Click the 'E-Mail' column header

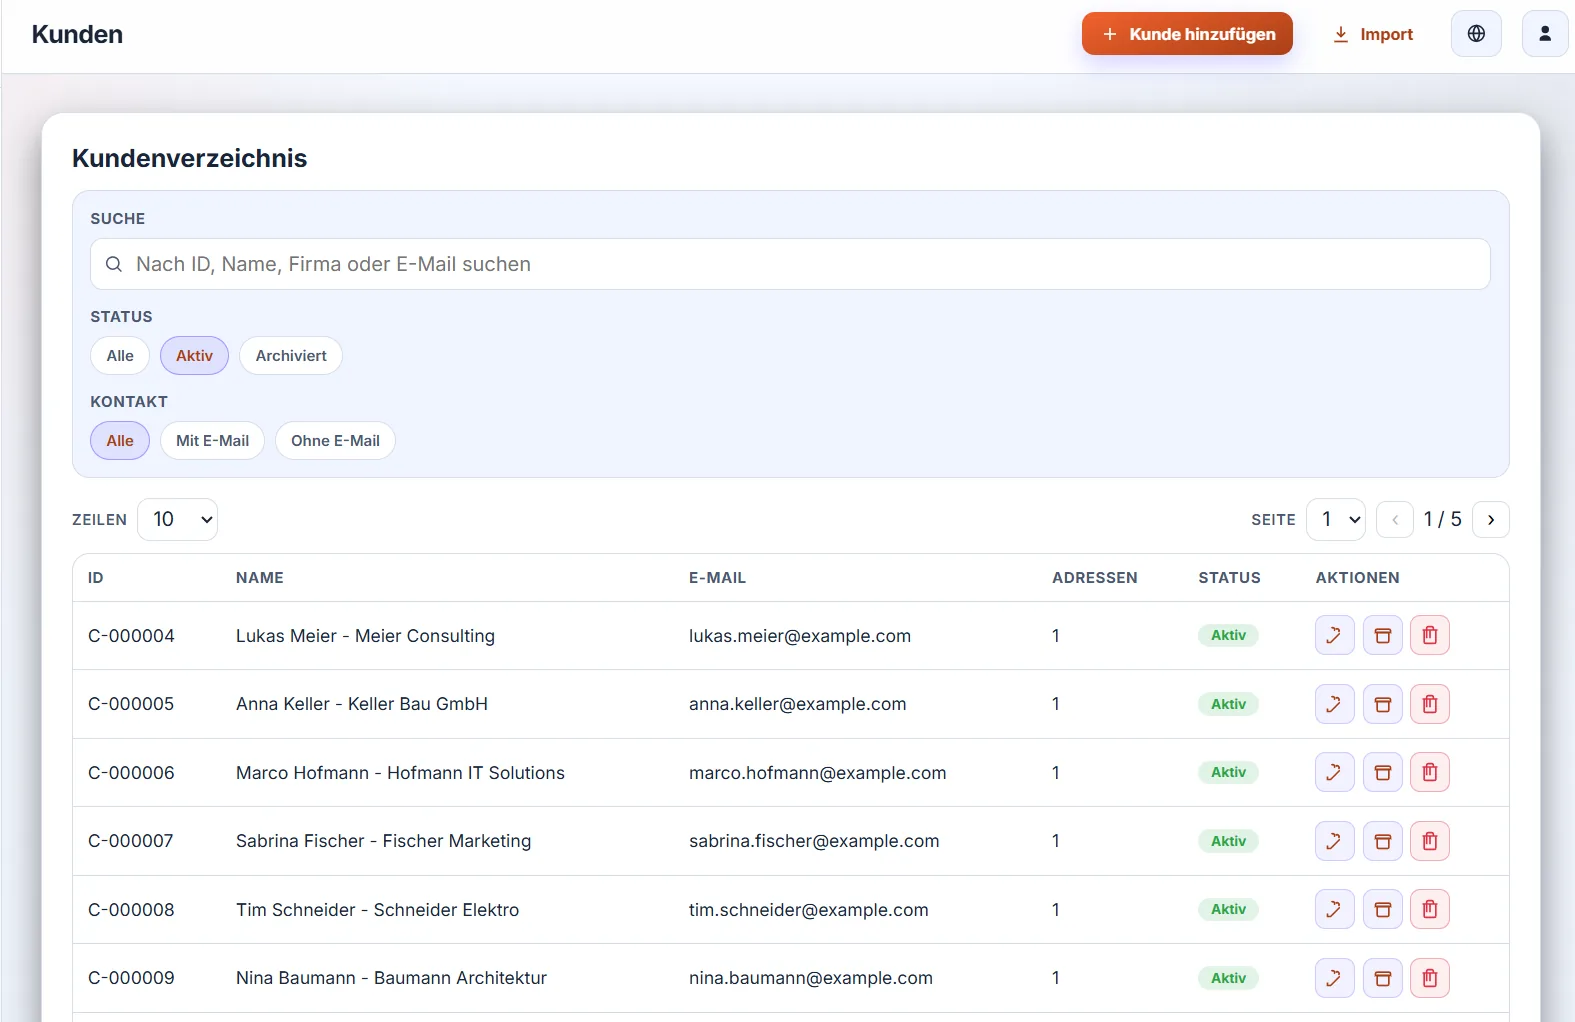pyautogui.click(x=717, y=578)
